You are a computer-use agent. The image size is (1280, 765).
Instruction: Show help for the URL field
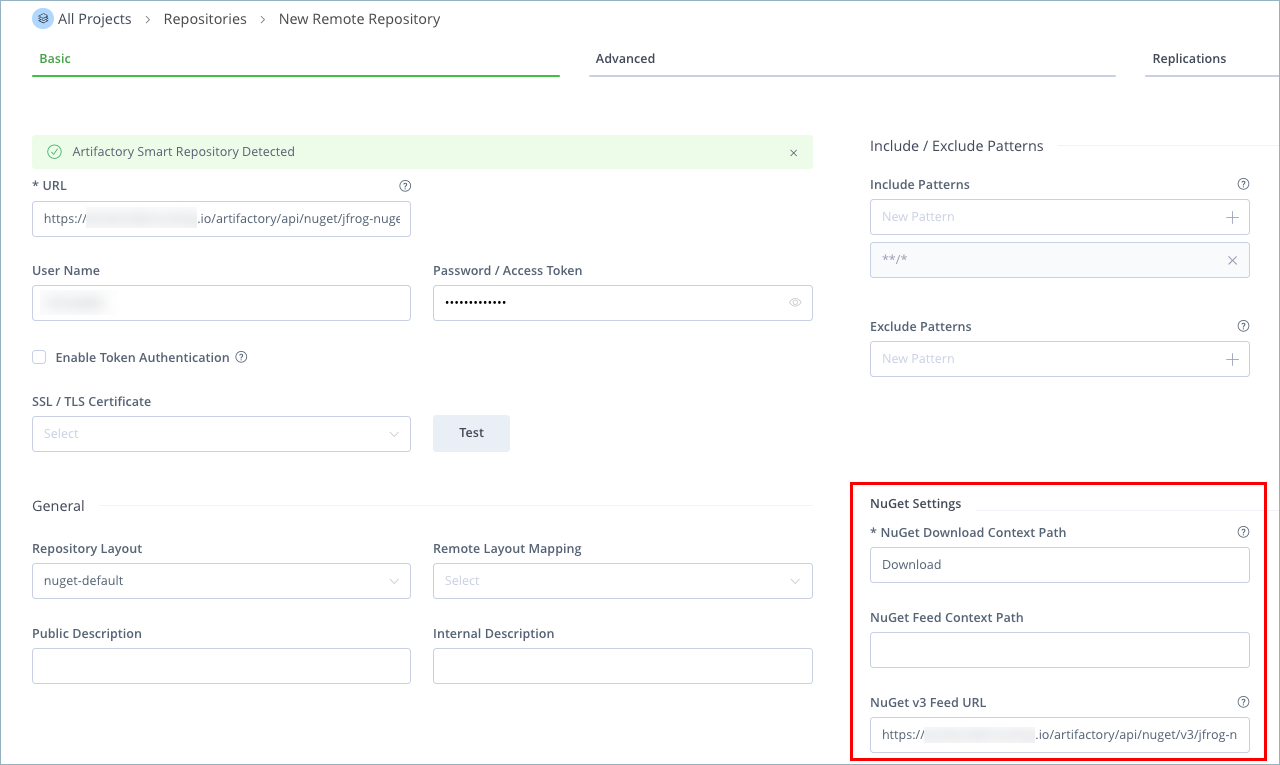[x=405, y=186]
